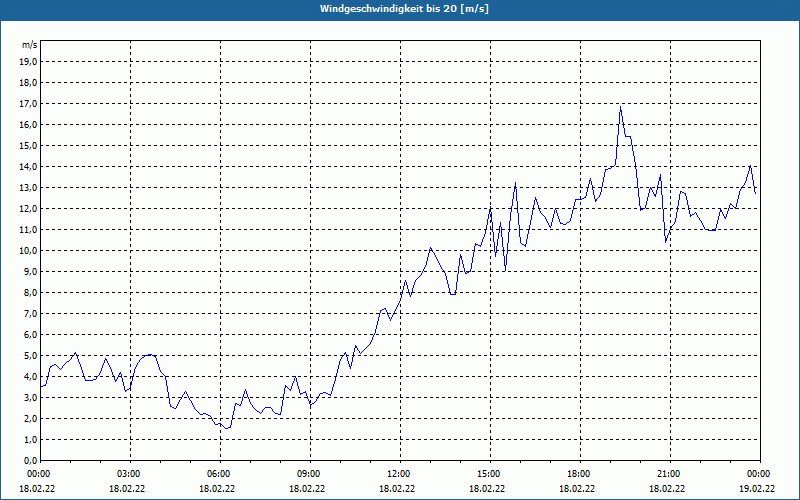Image resolution: width=800 pixels, height=500 pixels.
Task: Click the x-axis time label '15:00'
Action: [490, 474]
